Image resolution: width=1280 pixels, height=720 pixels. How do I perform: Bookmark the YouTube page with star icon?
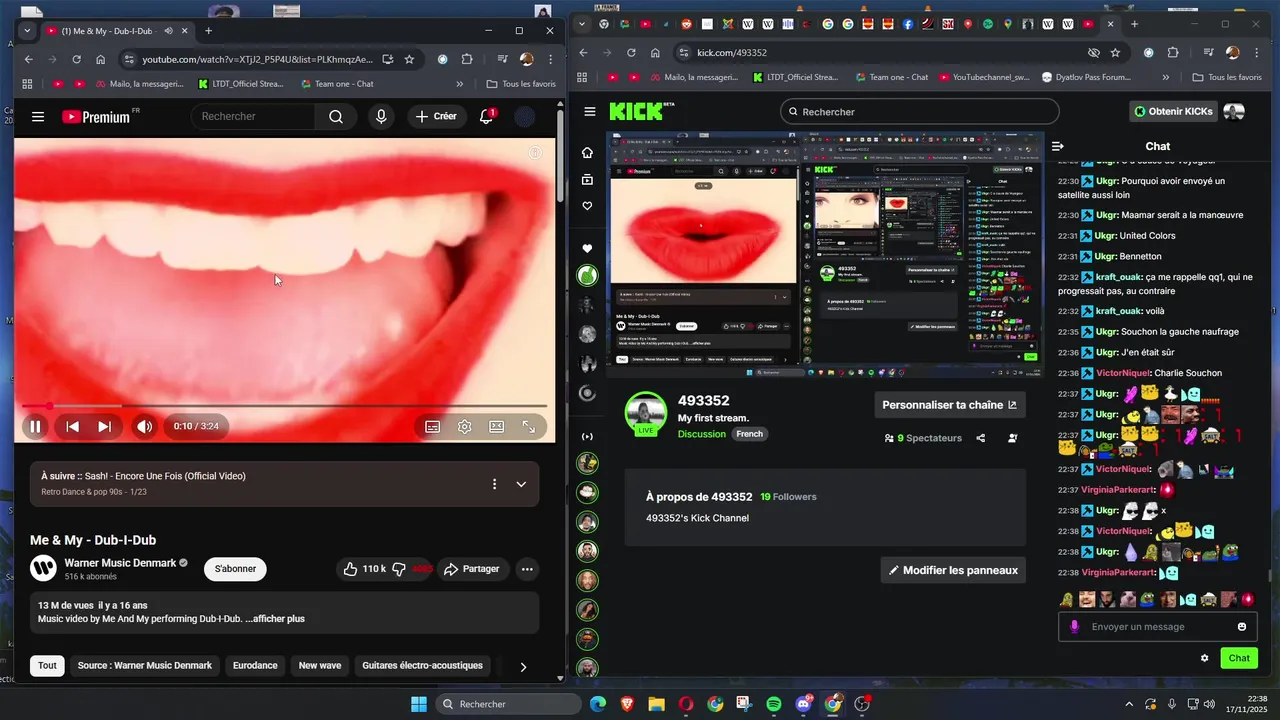coord(409,59)
